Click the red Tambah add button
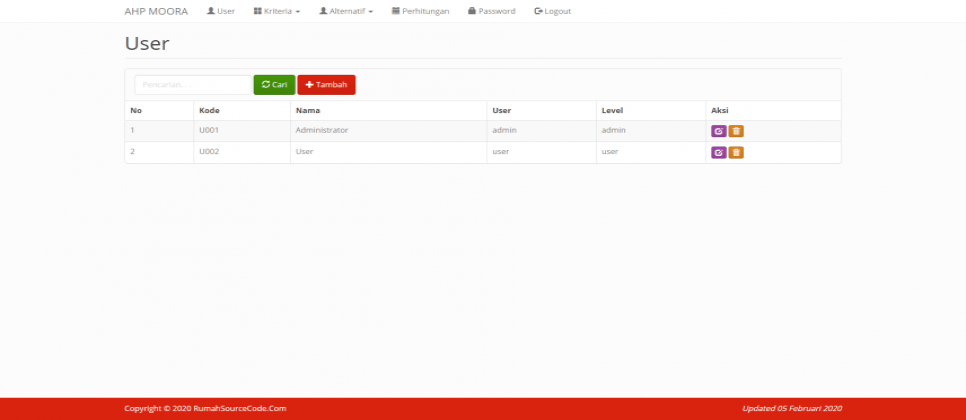The image size is (966, 420). pos(327,85)
